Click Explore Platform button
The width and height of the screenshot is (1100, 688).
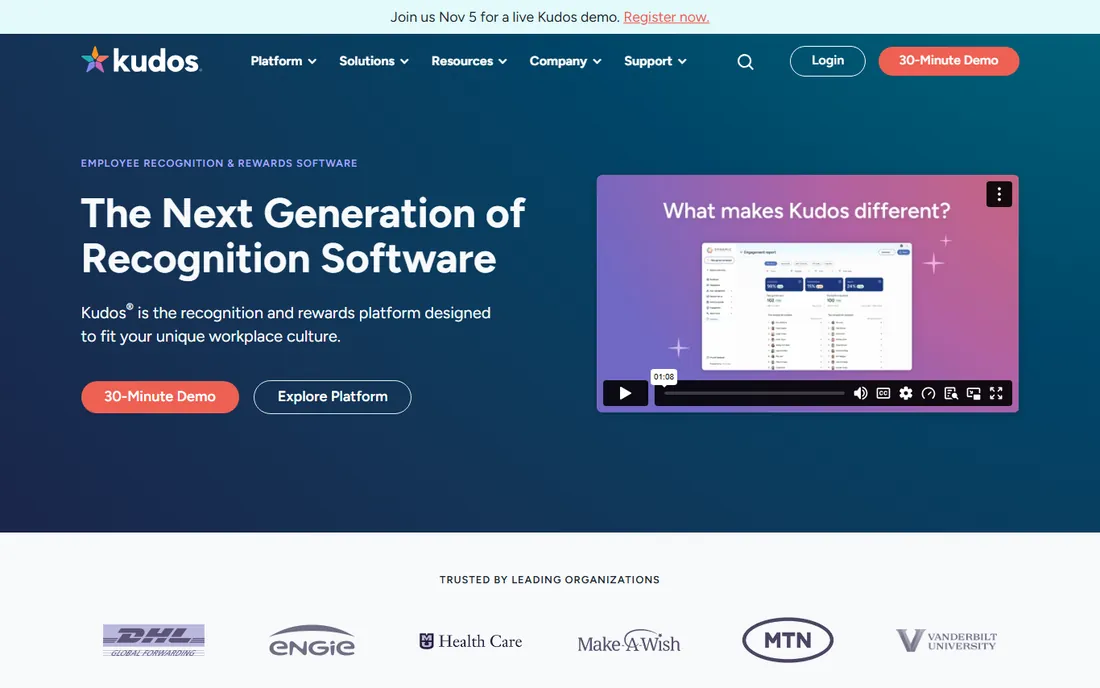click(333, 397)
